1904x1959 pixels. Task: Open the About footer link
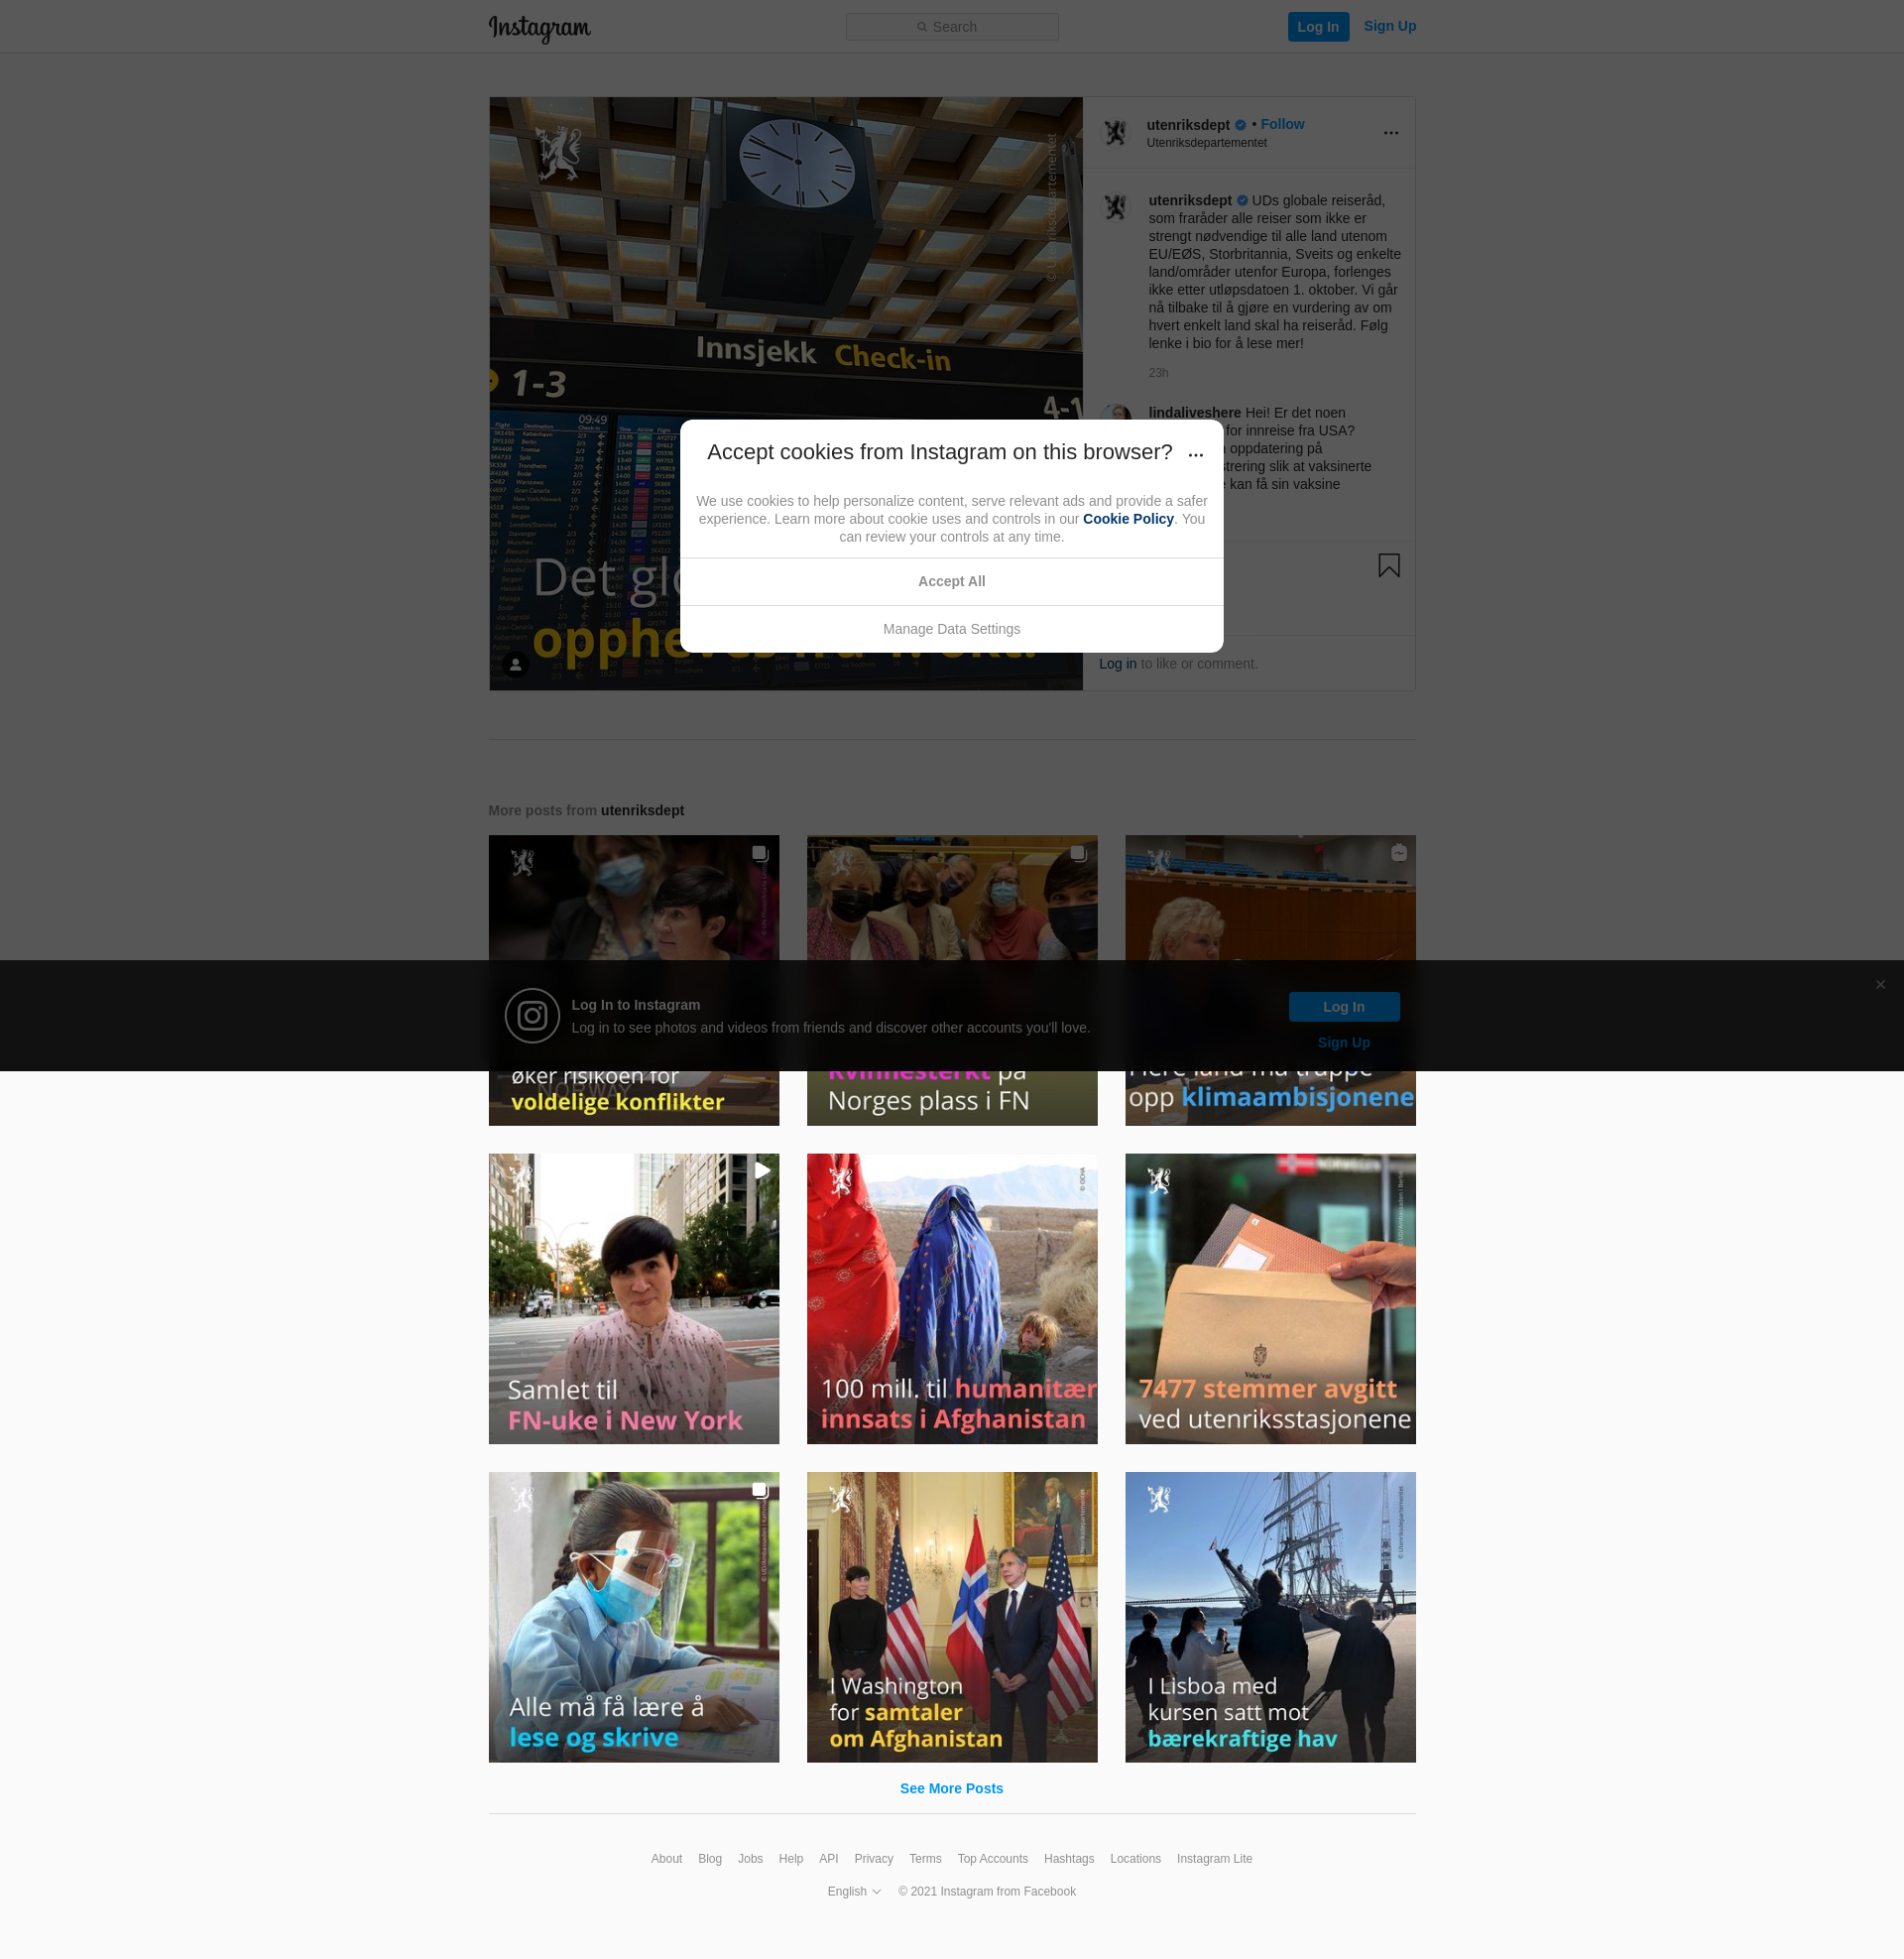point(666,1859)
